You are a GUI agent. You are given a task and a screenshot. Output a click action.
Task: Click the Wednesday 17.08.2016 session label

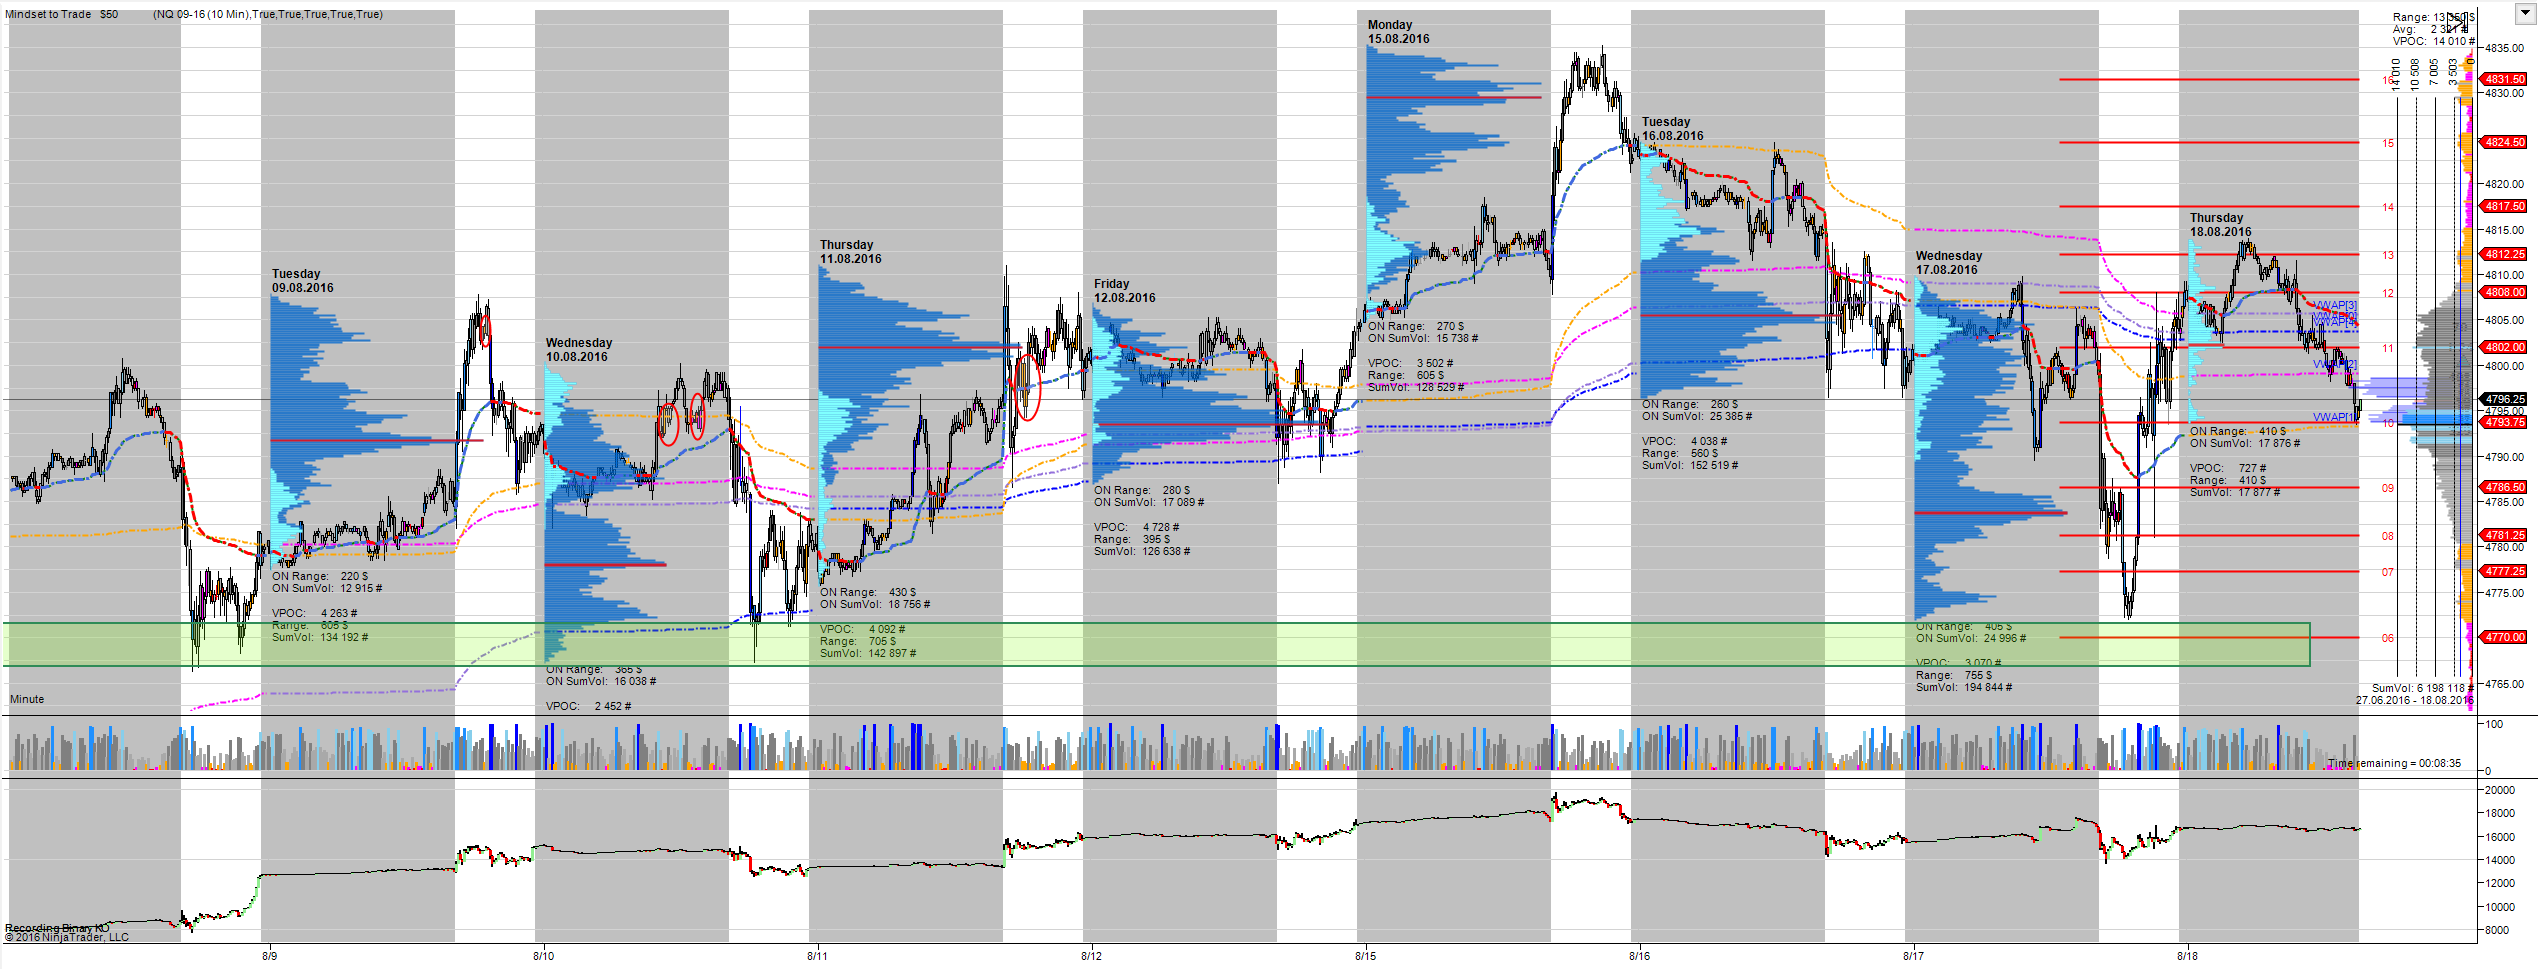[x=1949, y=263]
